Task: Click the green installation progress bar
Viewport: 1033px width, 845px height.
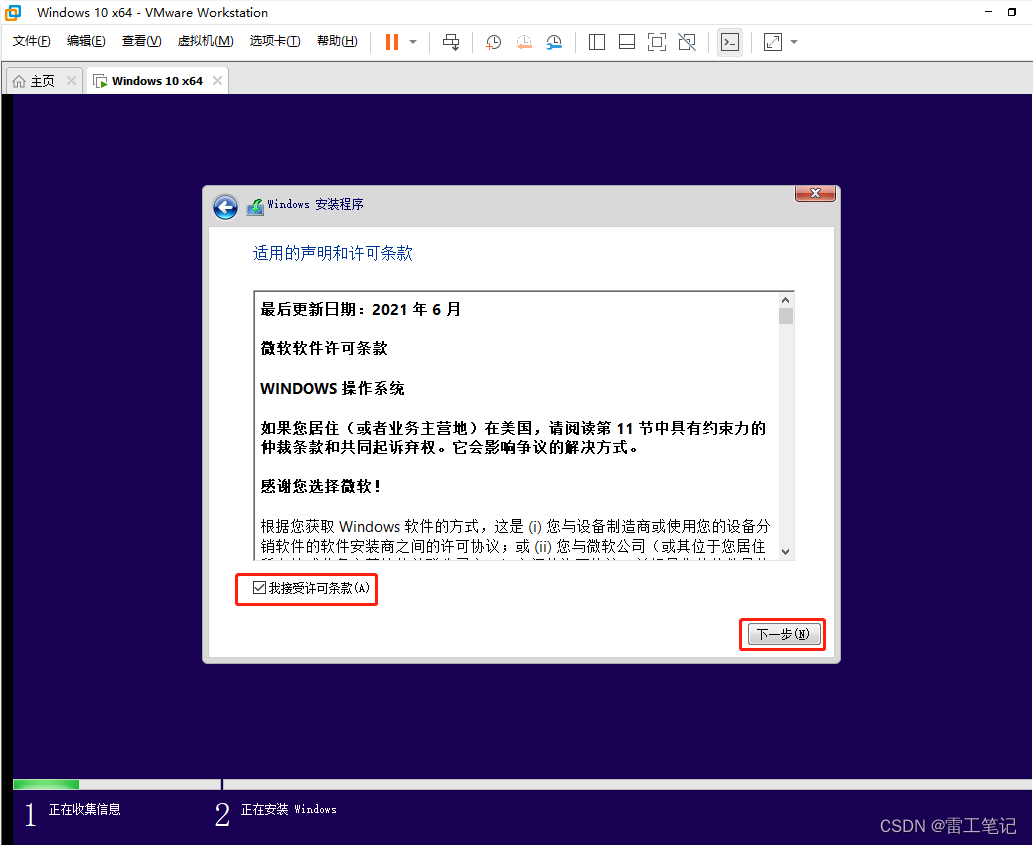Action: click(x=46, y=784)
